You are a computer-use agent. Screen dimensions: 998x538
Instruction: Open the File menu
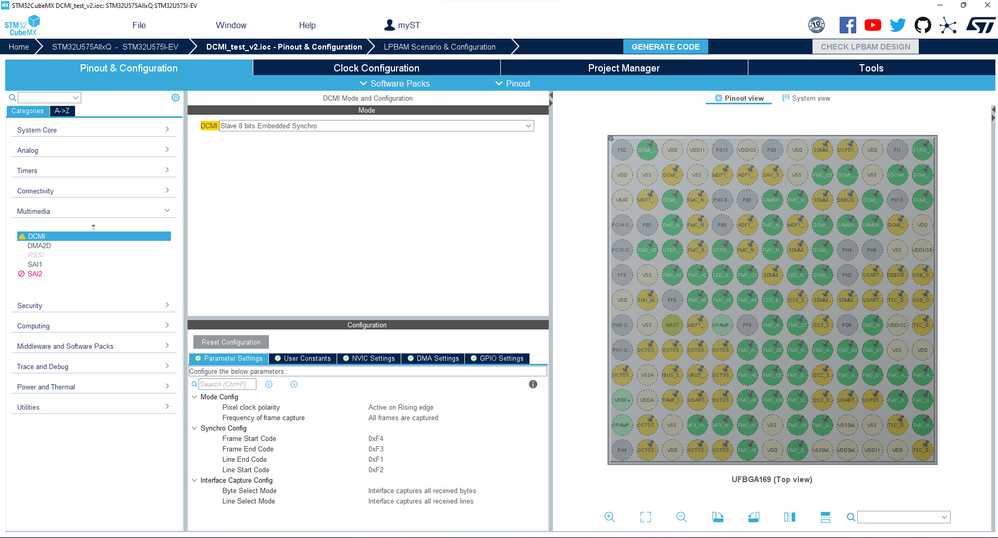click(139, 25)
